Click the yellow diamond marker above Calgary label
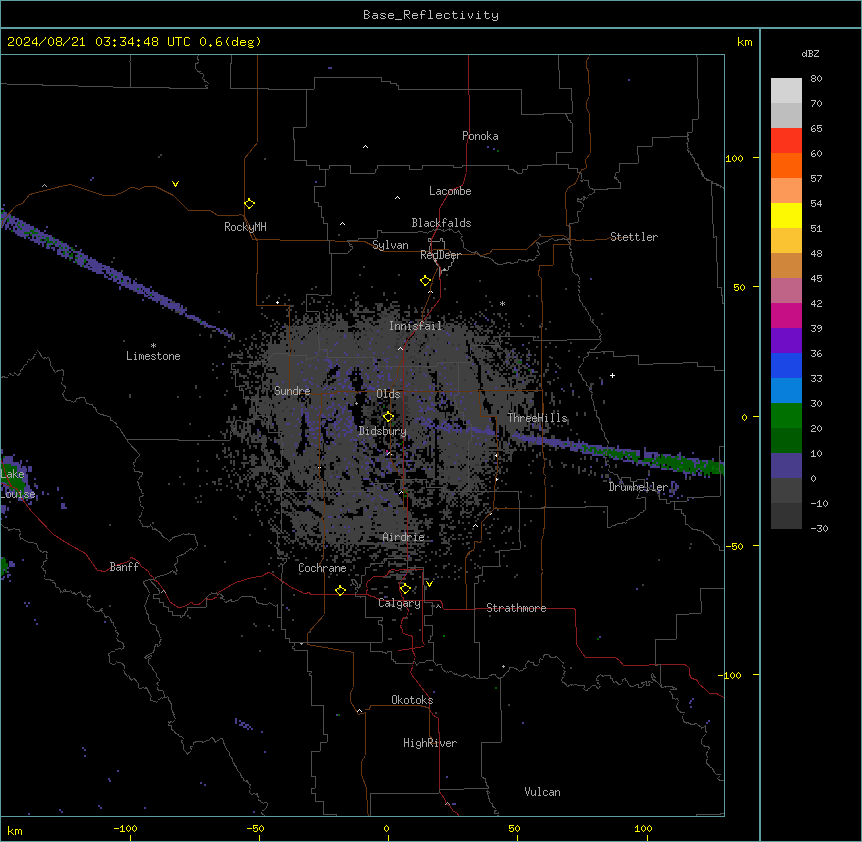 (405, 589)
